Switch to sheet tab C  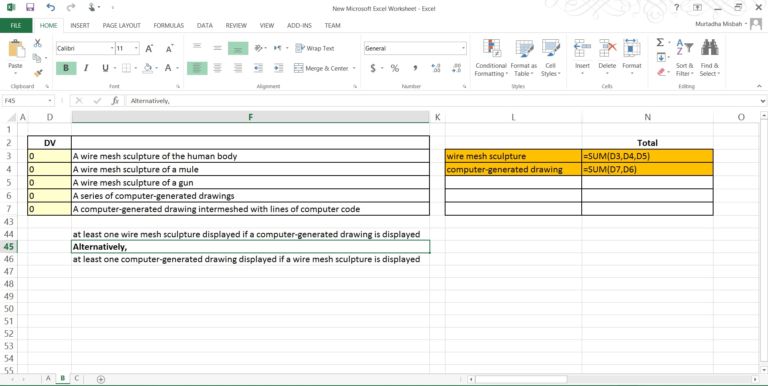(x=76, y=378)
